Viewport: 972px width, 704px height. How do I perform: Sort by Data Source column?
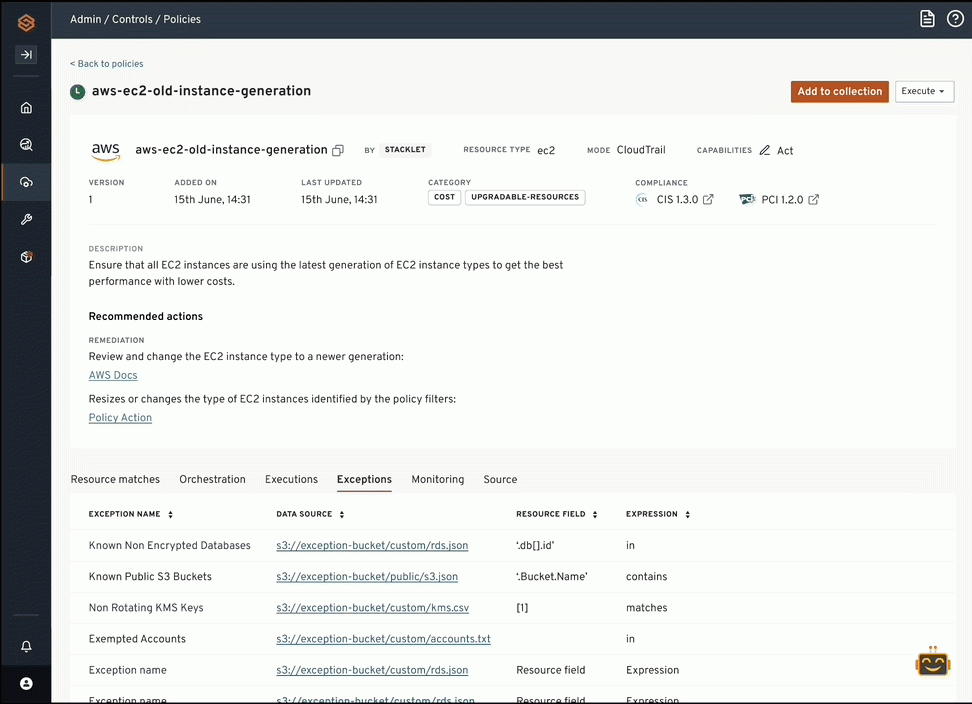(x=342, y=515)
